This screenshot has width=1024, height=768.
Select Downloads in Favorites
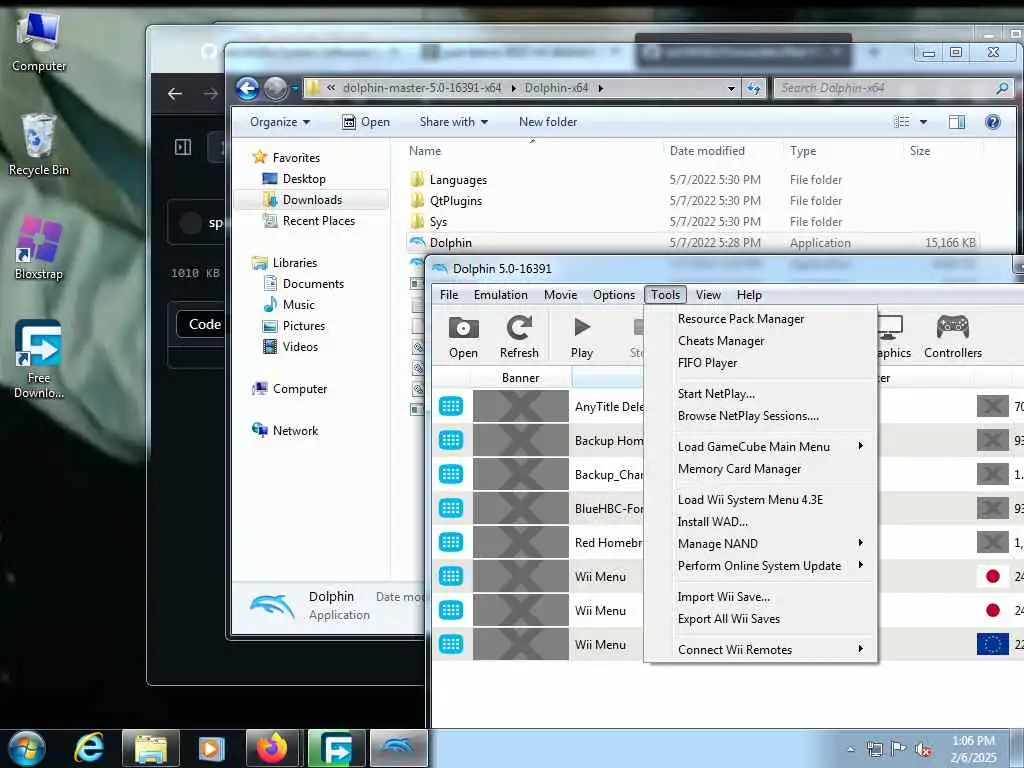pos(312,200)
